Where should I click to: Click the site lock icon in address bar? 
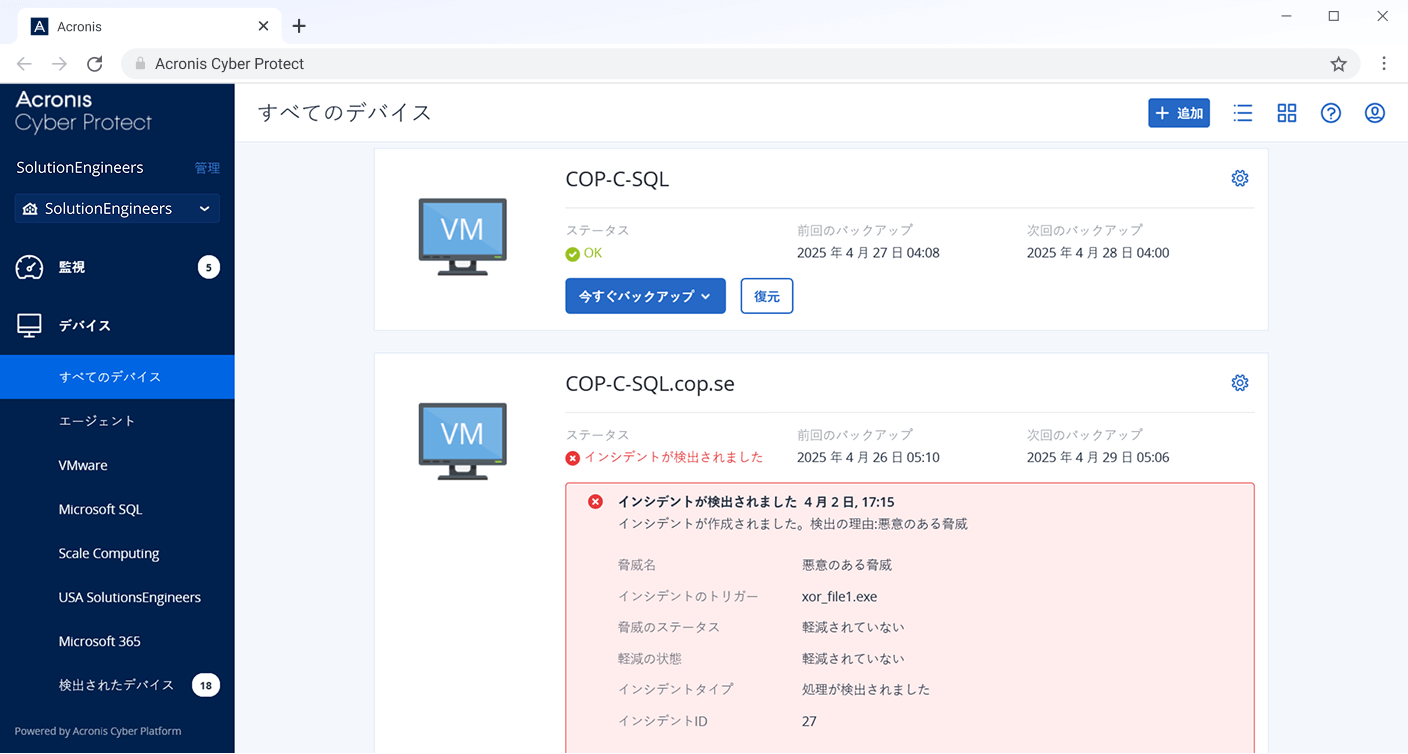click(x=140, y=64)
